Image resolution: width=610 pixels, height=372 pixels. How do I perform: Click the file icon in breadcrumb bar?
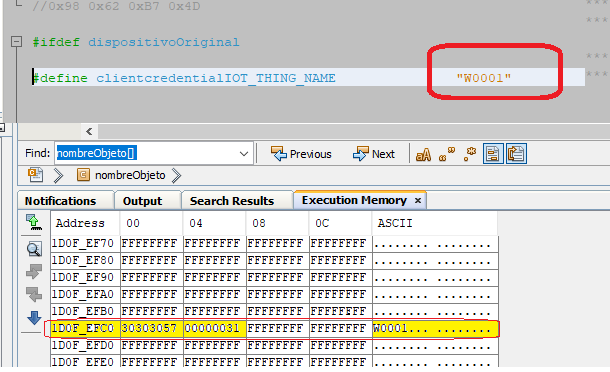click(35, 175)
